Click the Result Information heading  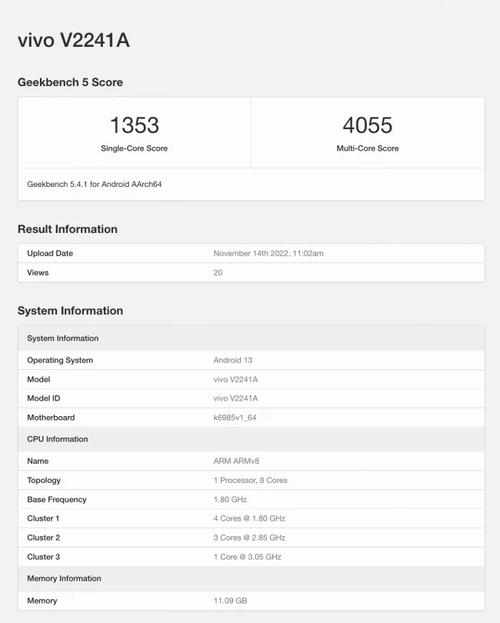point(67,229)
